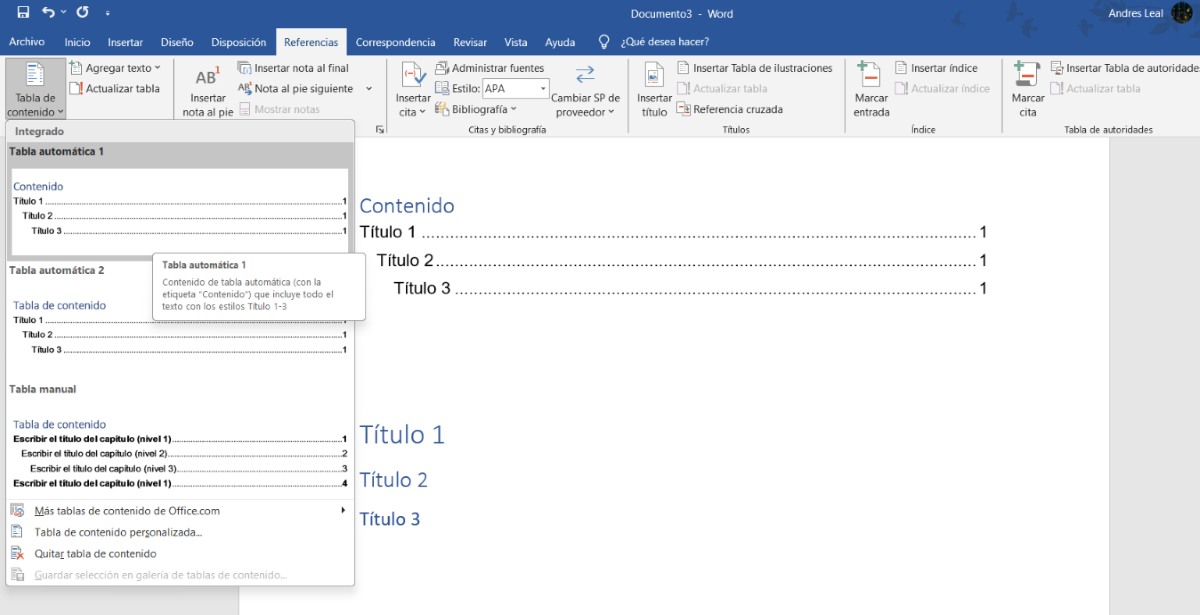The width and height of the screenshot is (1200, 615).
Task: Click the Insertar cita button
Action: pyautogui.click(x=413, y=90)
